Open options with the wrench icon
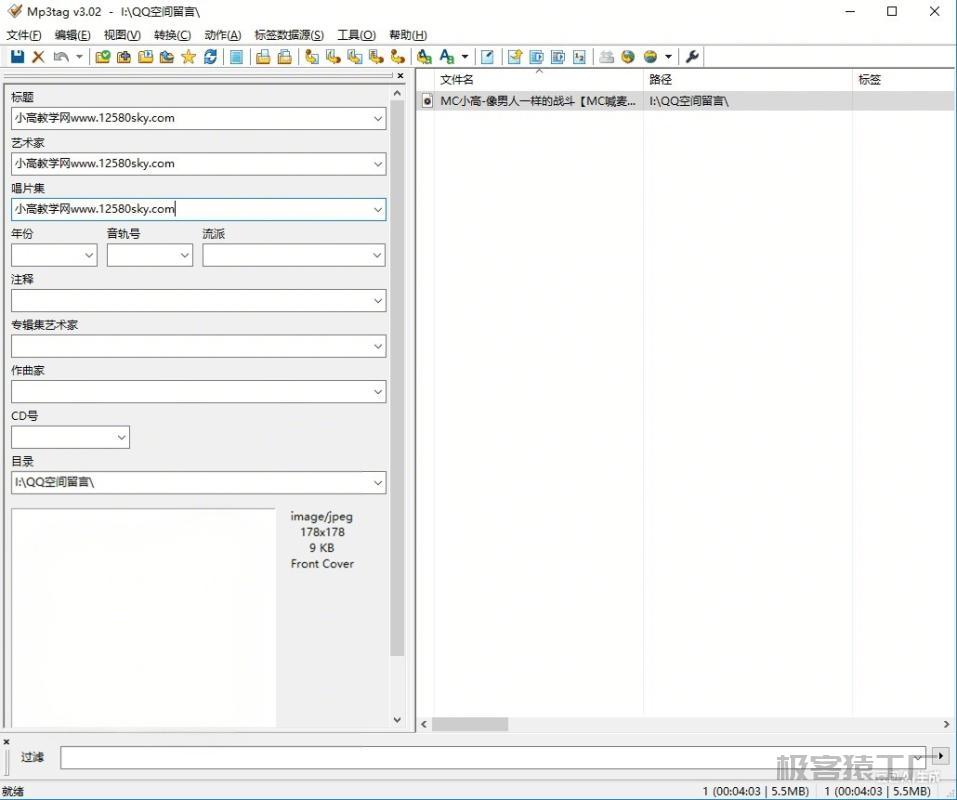This screenshot has height=800, width=957. pyautogui.click(x=692, y=57)
